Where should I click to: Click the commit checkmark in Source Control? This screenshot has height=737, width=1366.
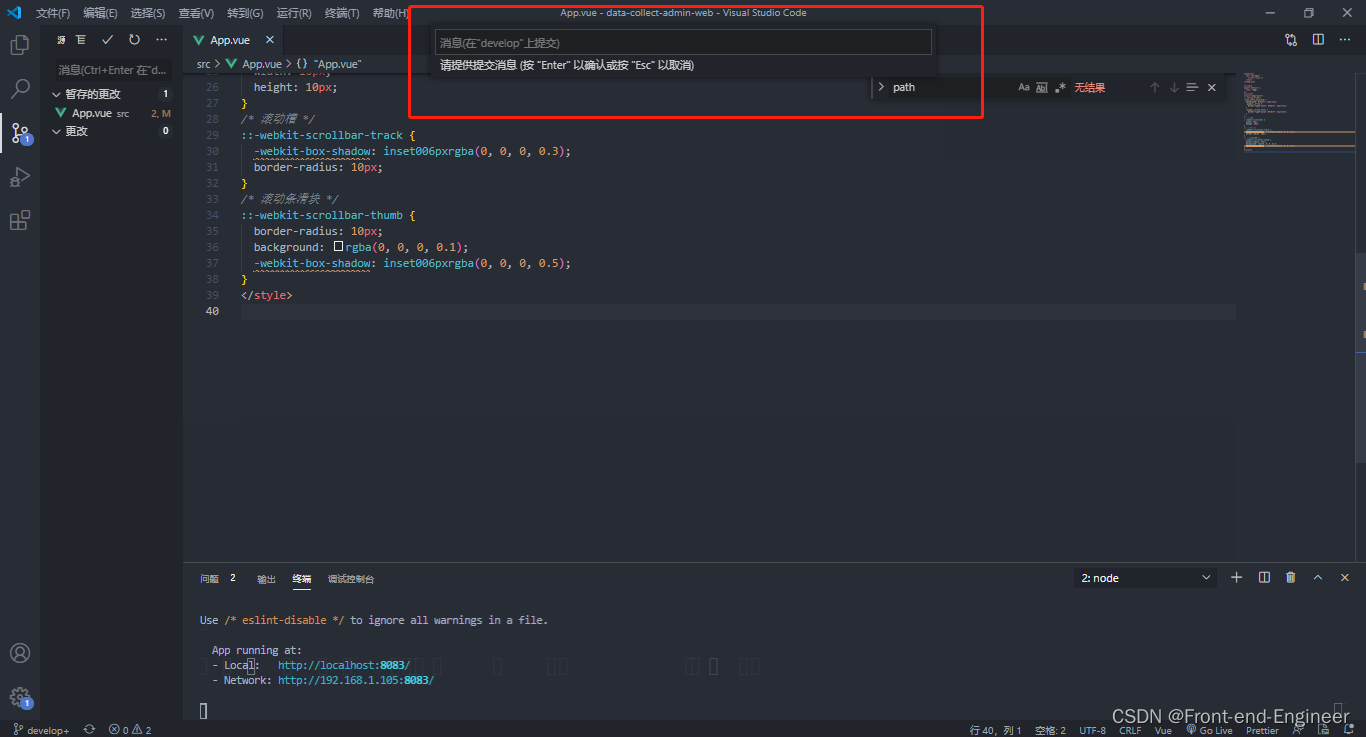point(108,40)
